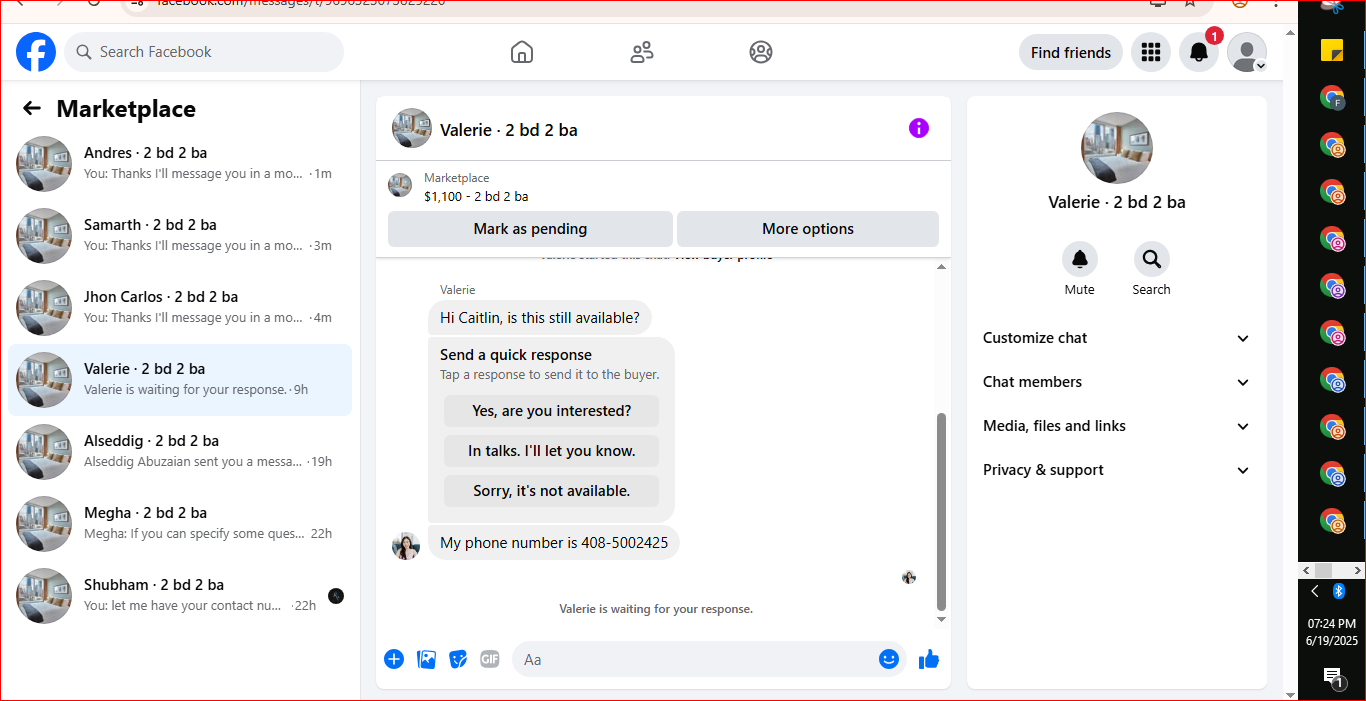The image size is (1366, 701).
Task: Open the Megha · 2 bd 2 ba conversation
Action: point(180,524)
